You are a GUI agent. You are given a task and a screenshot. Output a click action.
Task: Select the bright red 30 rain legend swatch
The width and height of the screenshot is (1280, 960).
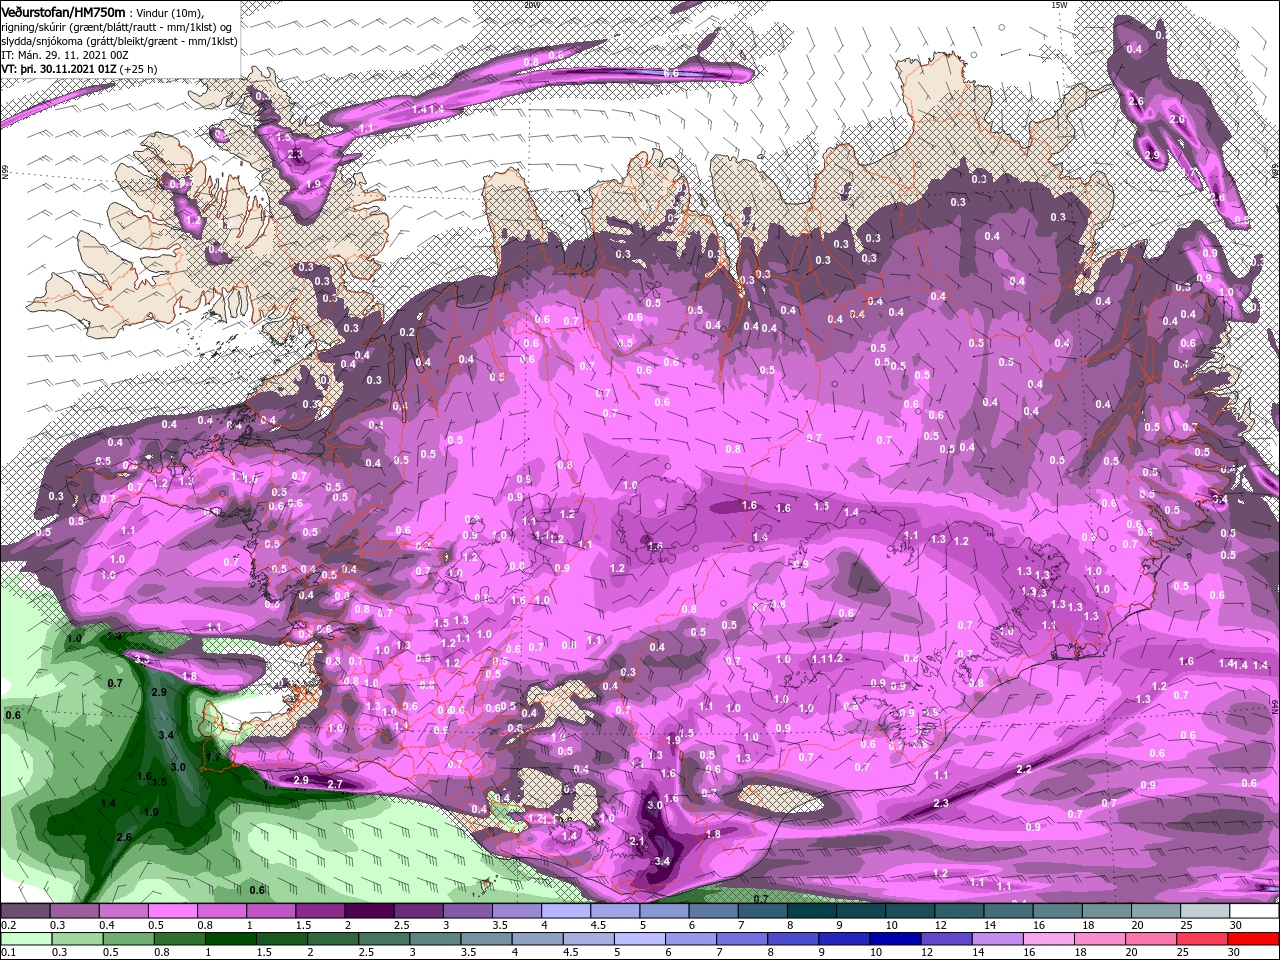tap(1253, 939)
